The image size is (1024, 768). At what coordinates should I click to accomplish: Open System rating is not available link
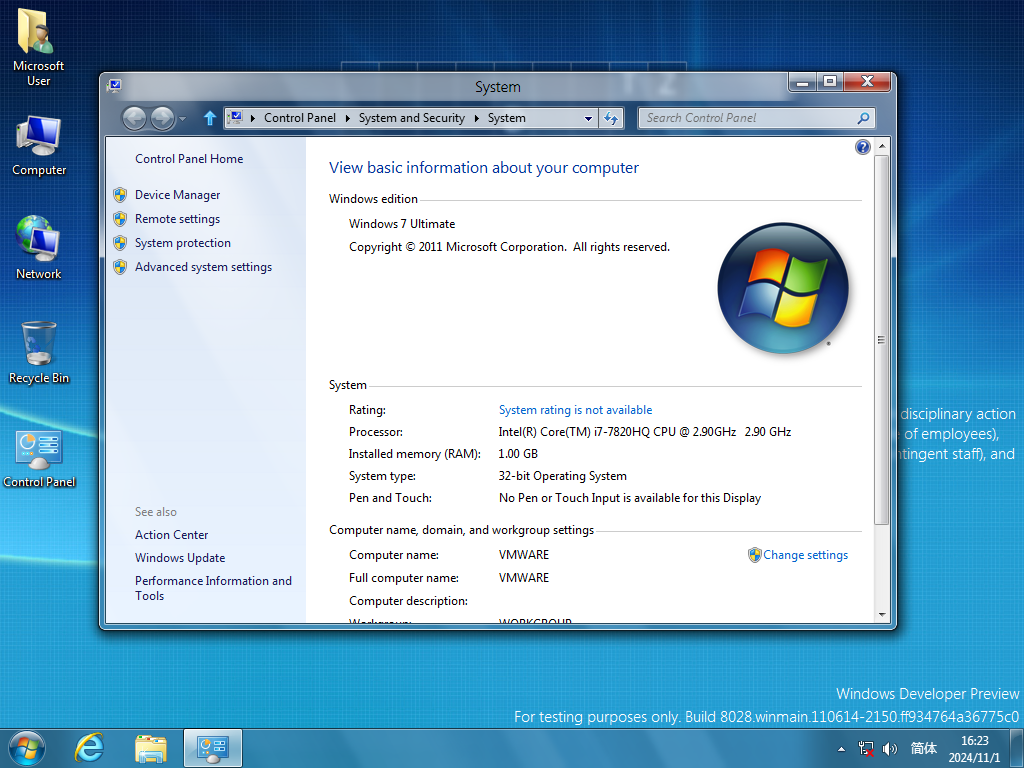575,410
